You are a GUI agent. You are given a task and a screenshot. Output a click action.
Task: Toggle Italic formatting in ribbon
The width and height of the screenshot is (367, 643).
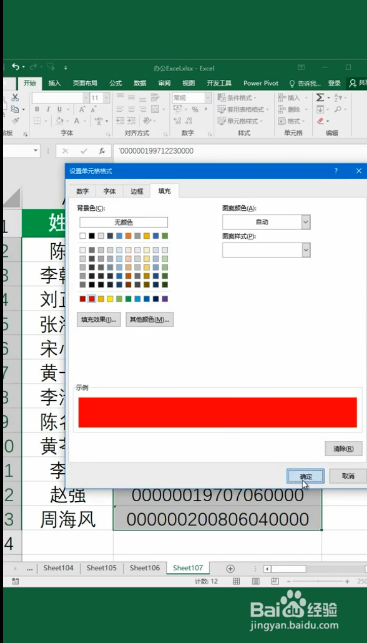click(48, 109)
